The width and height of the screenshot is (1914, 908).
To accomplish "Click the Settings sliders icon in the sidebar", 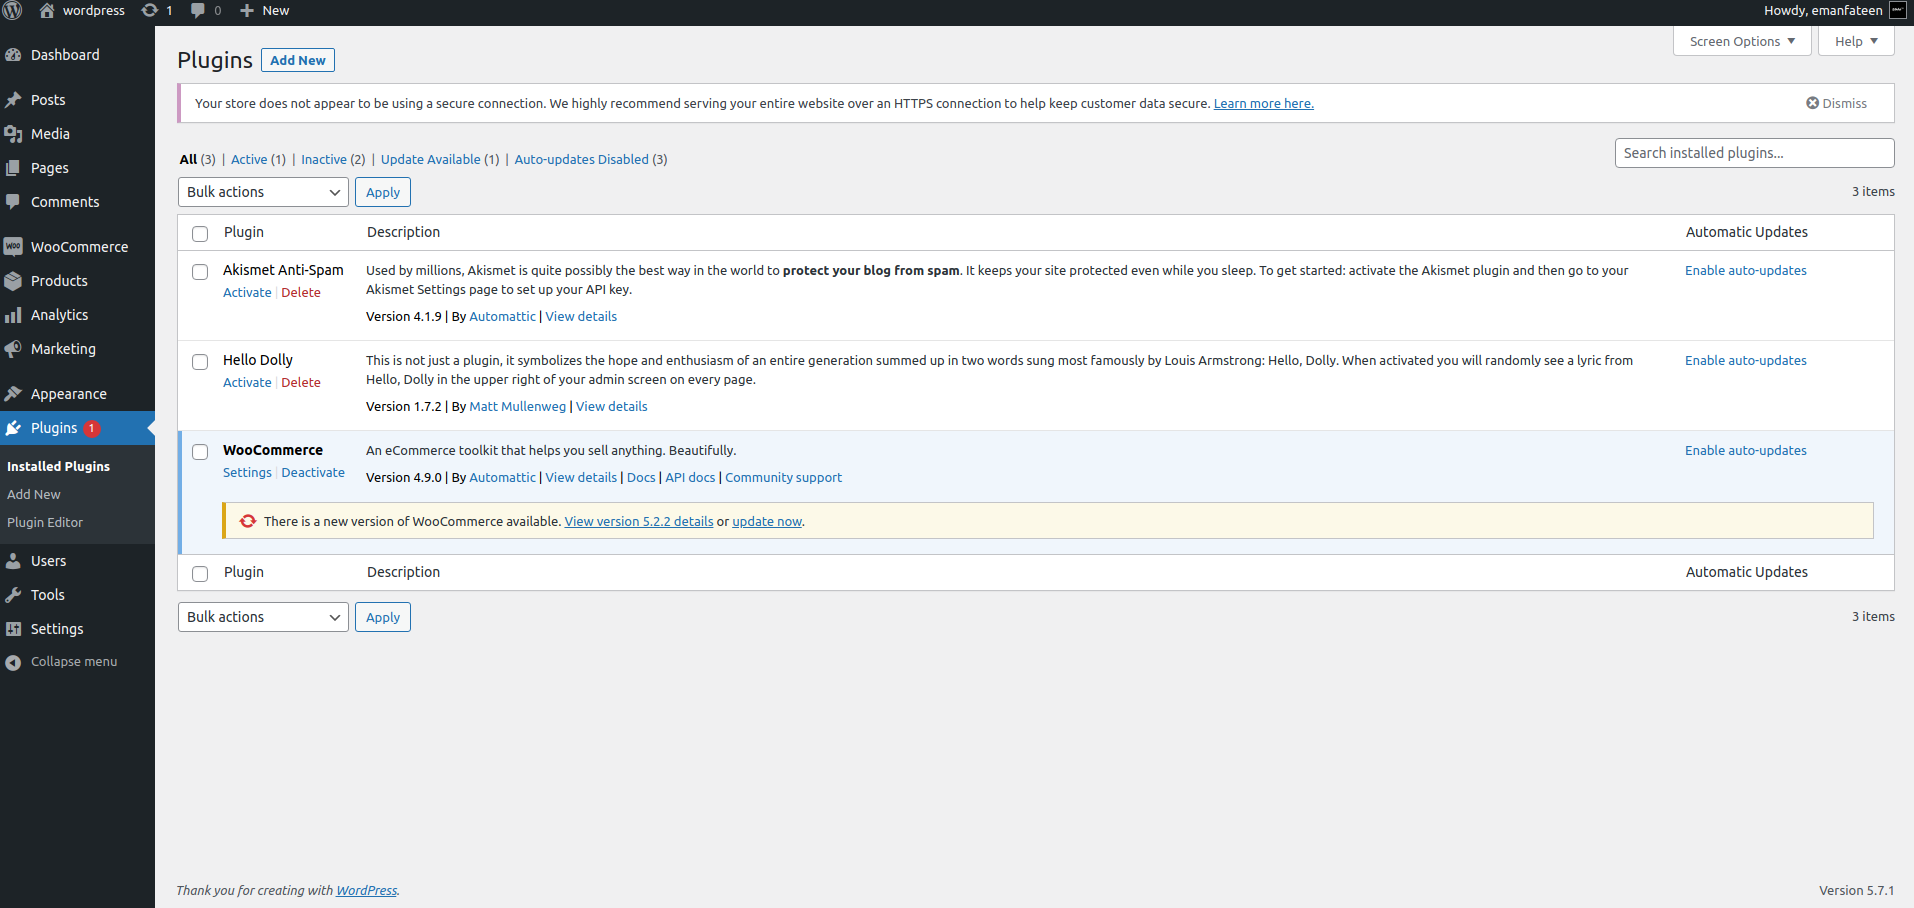I will click(x=14, y=629).
